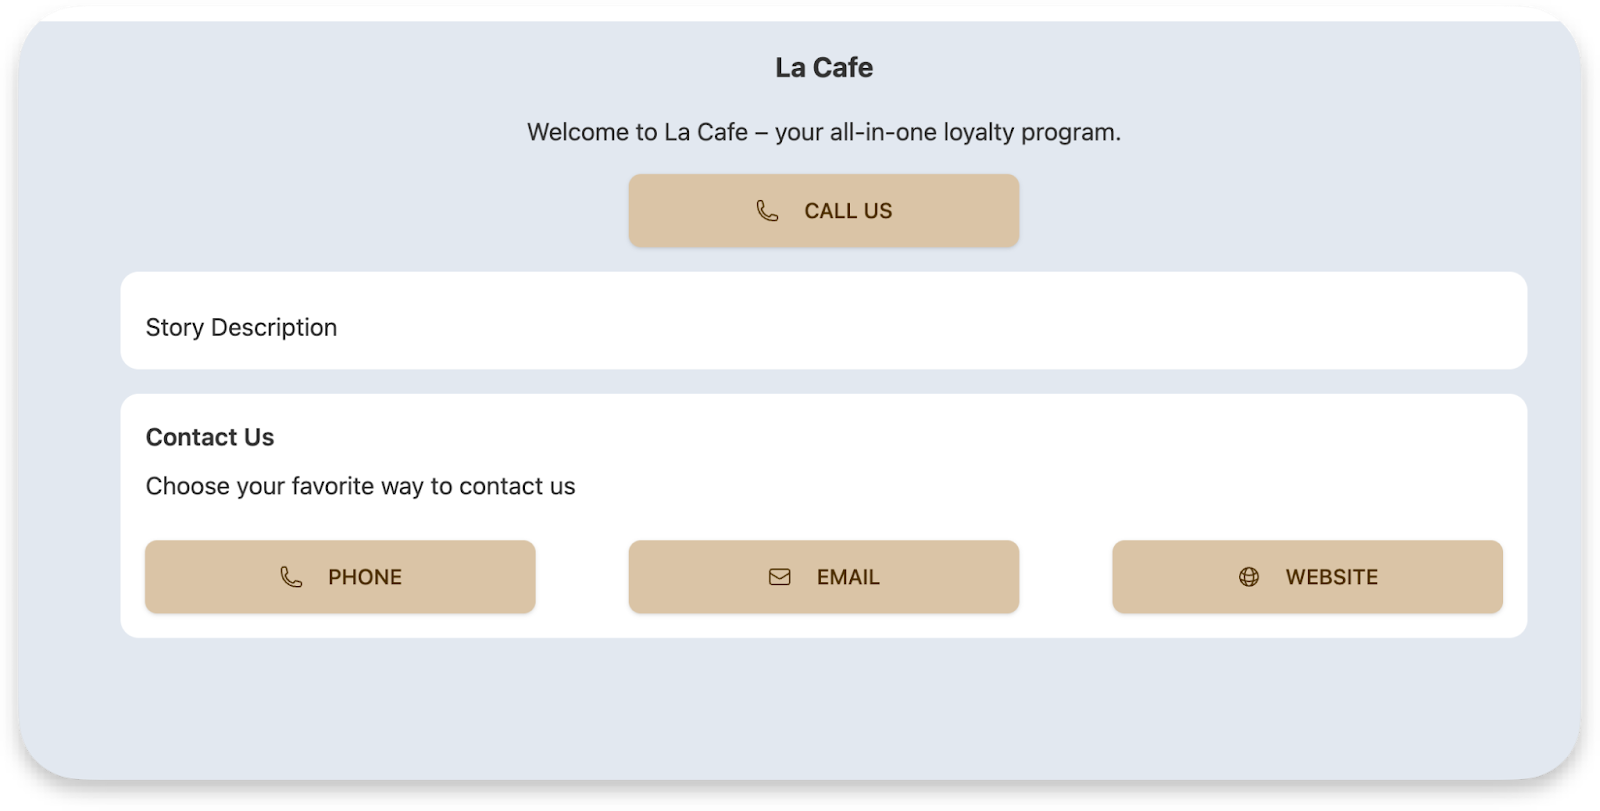Screen dimensions: 1600x811
Task: Choose the PHONE contact button
Action: click(340, 577)
